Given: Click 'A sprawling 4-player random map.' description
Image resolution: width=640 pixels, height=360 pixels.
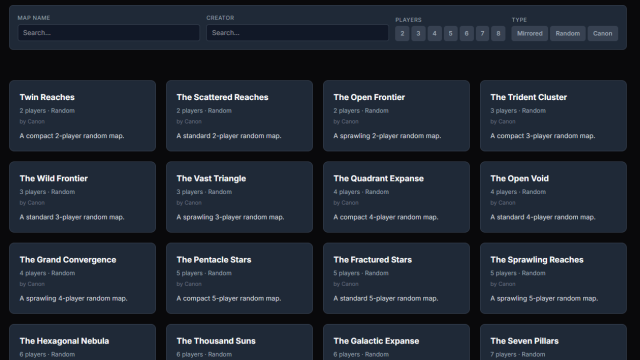Looking at the screenshot, I should tap(73, 298).
